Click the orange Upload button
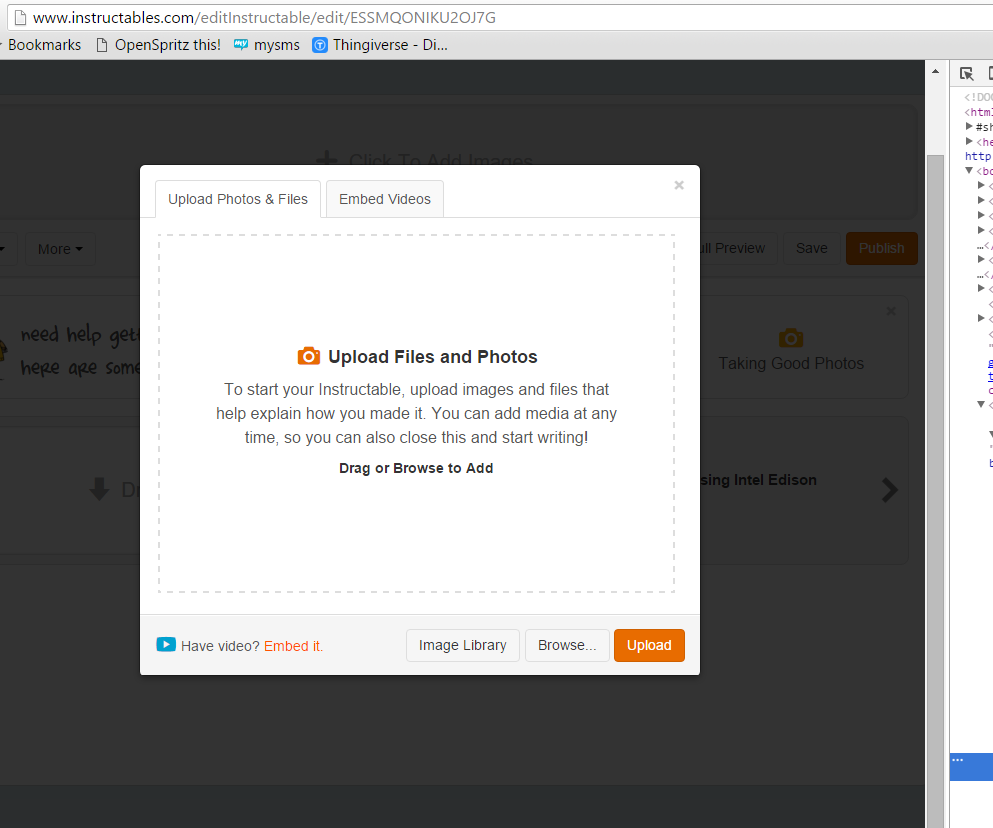Image resolution: width=993 pixels, height=828 pixels. pos(649,645)
